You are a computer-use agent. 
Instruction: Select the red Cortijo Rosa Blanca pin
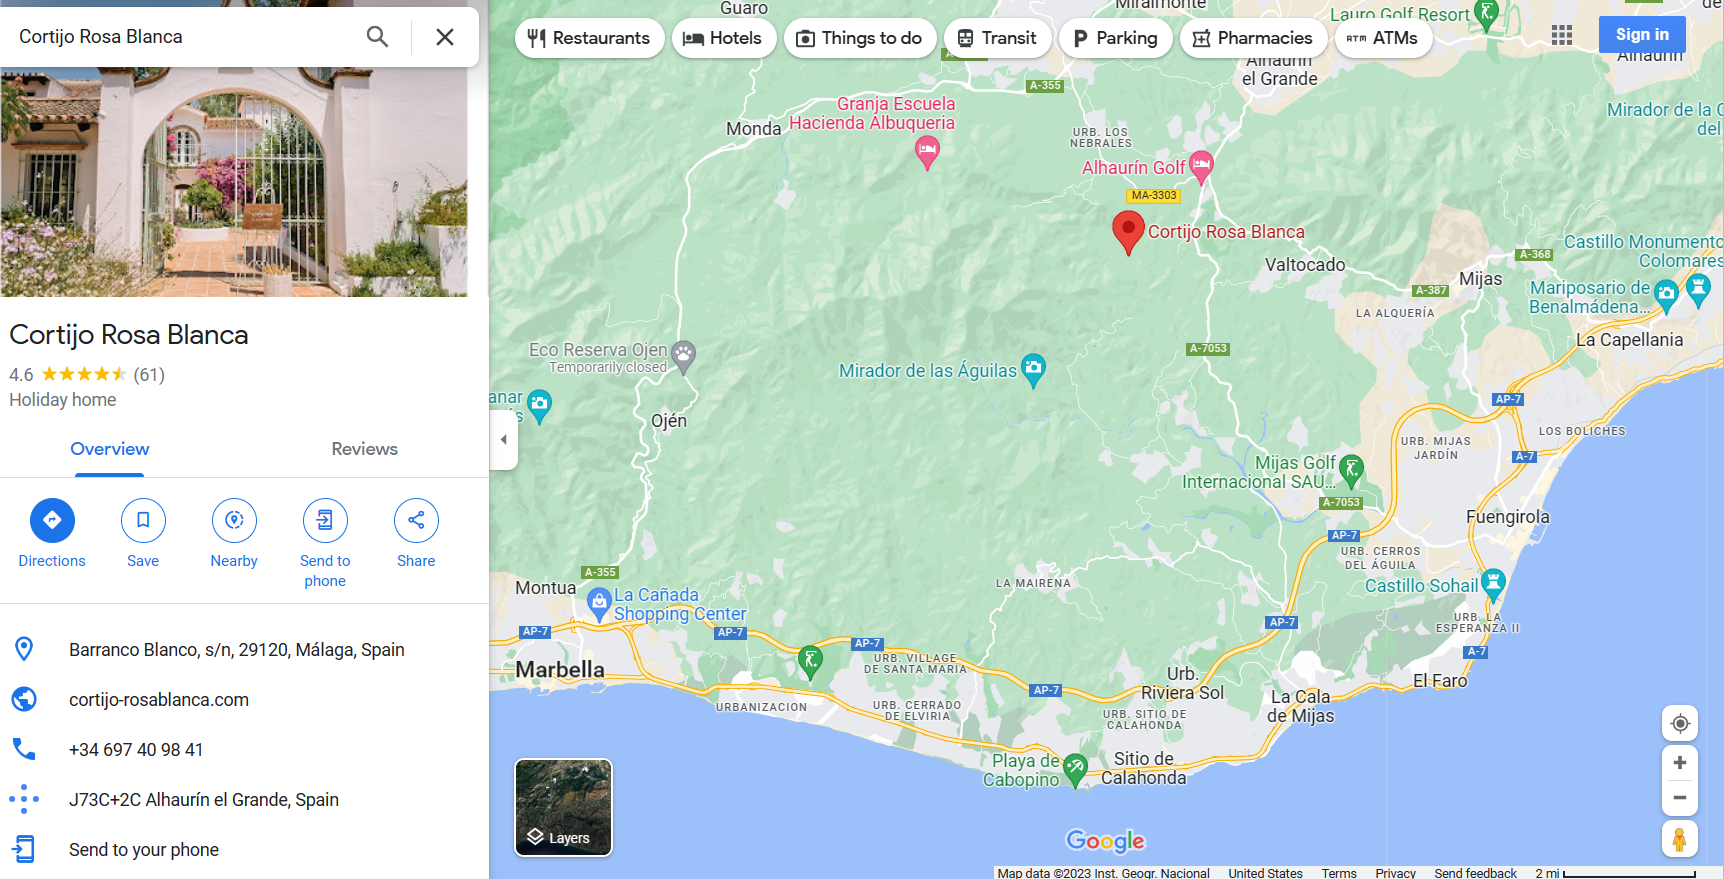coord(1128,232)
